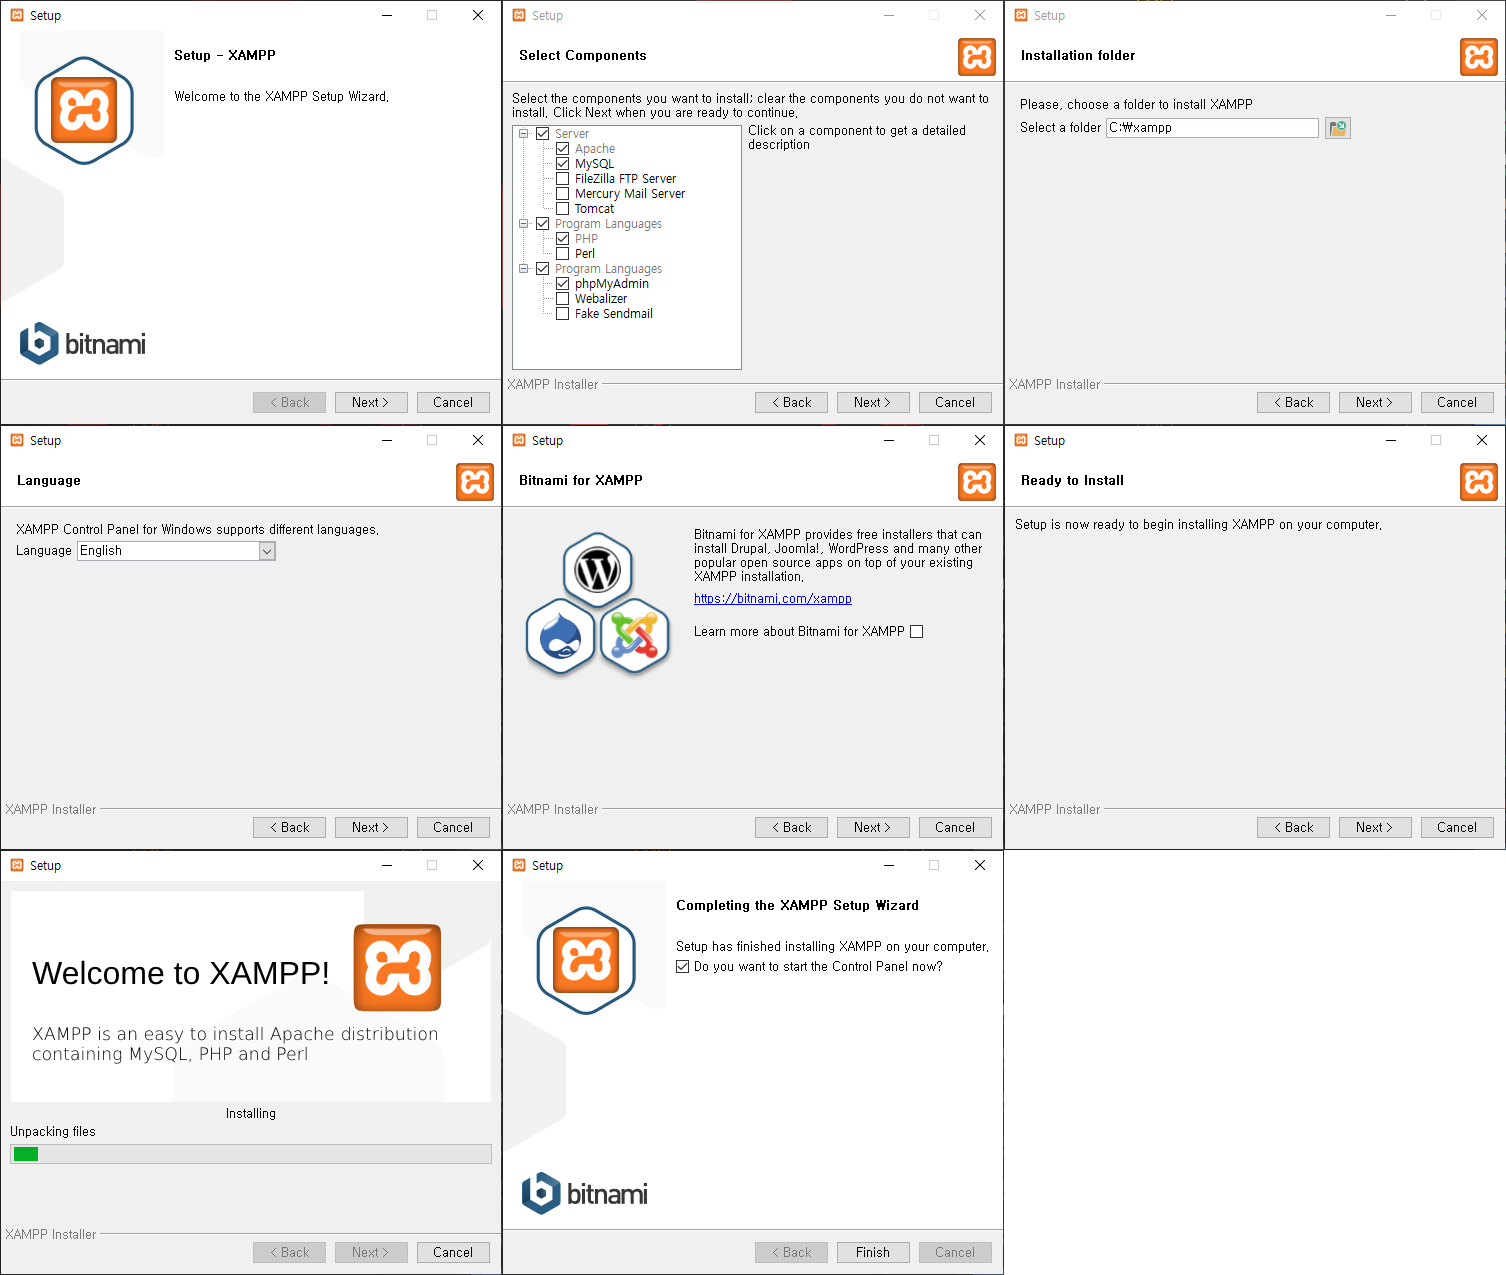This screenshot has width=1506, height=1275.
Task: Uncheck Do you want to start the Control Panel now
Action: 683,967
